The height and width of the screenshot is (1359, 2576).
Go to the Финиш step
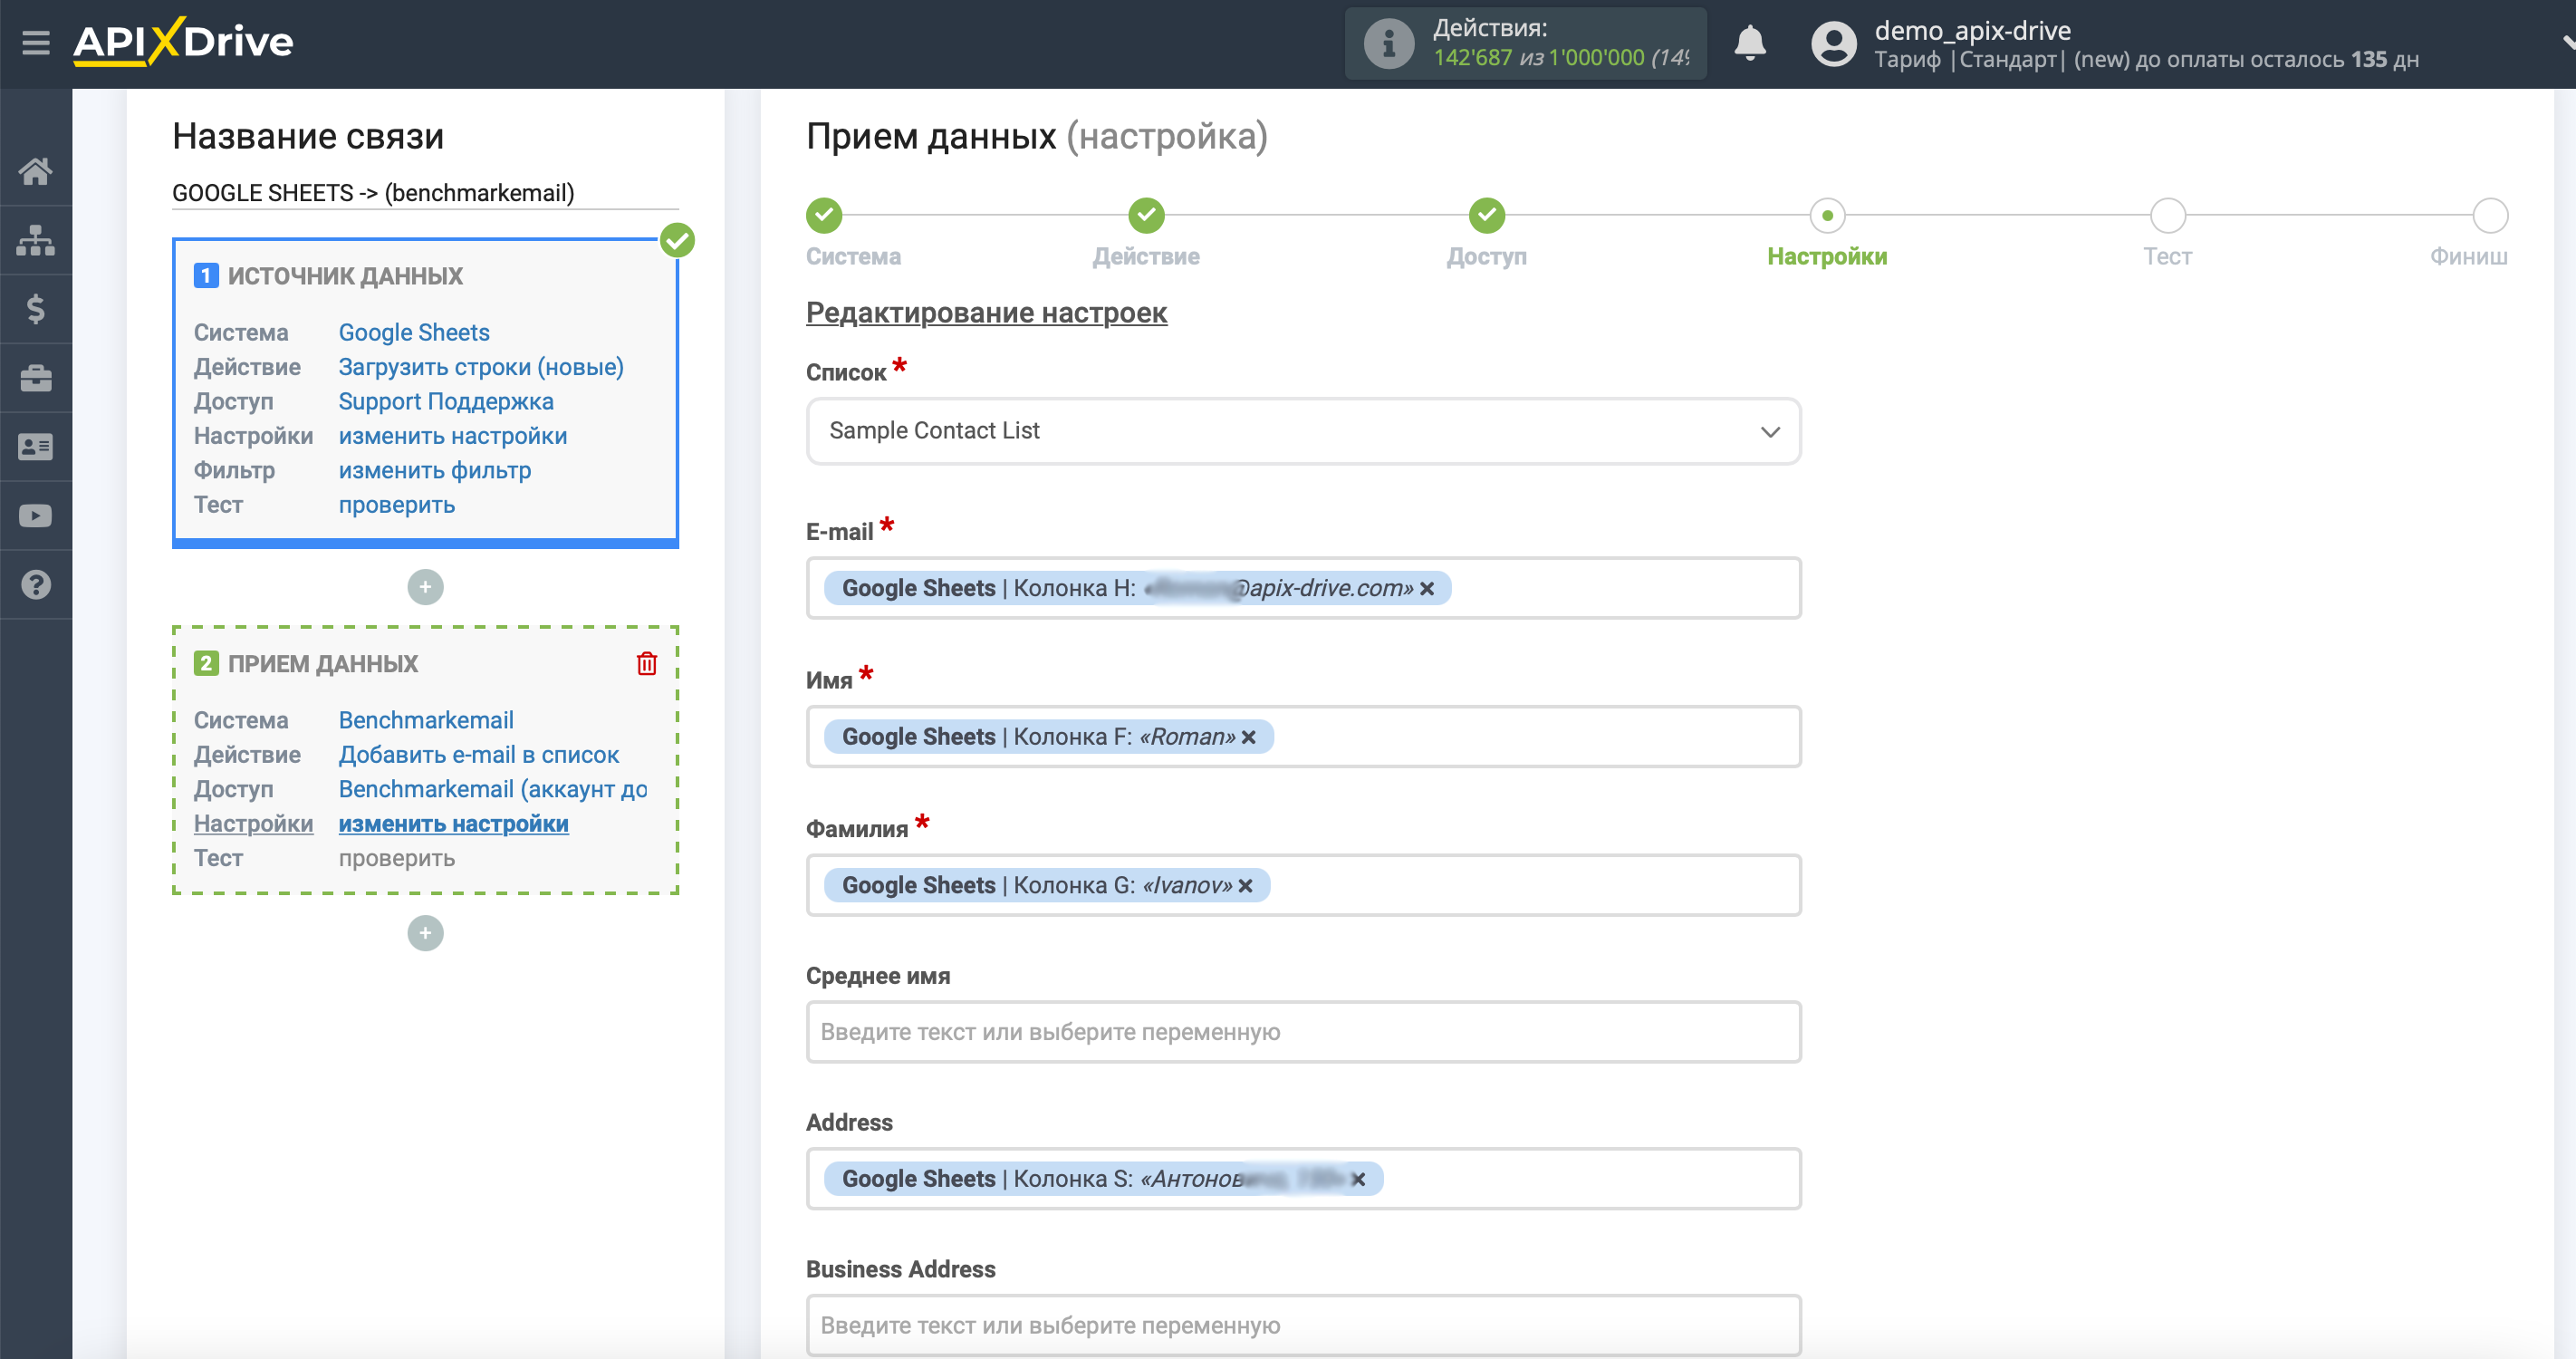2489,215
